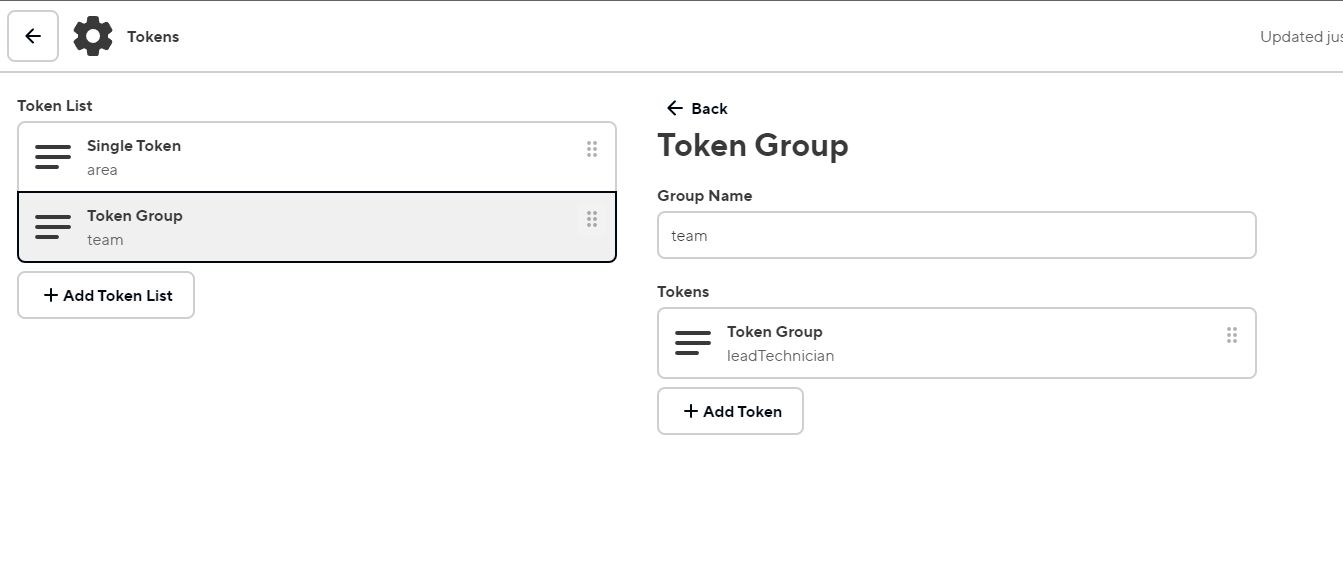Go back using the Back link

tap(709, 108)
